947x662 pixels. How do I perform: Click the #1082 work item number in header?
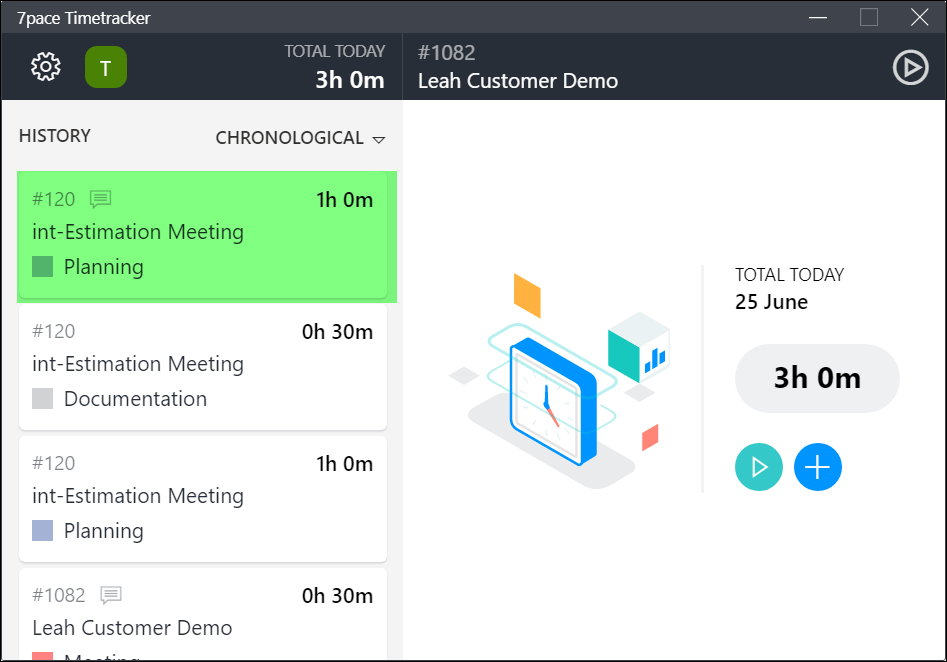pos(446,53)
